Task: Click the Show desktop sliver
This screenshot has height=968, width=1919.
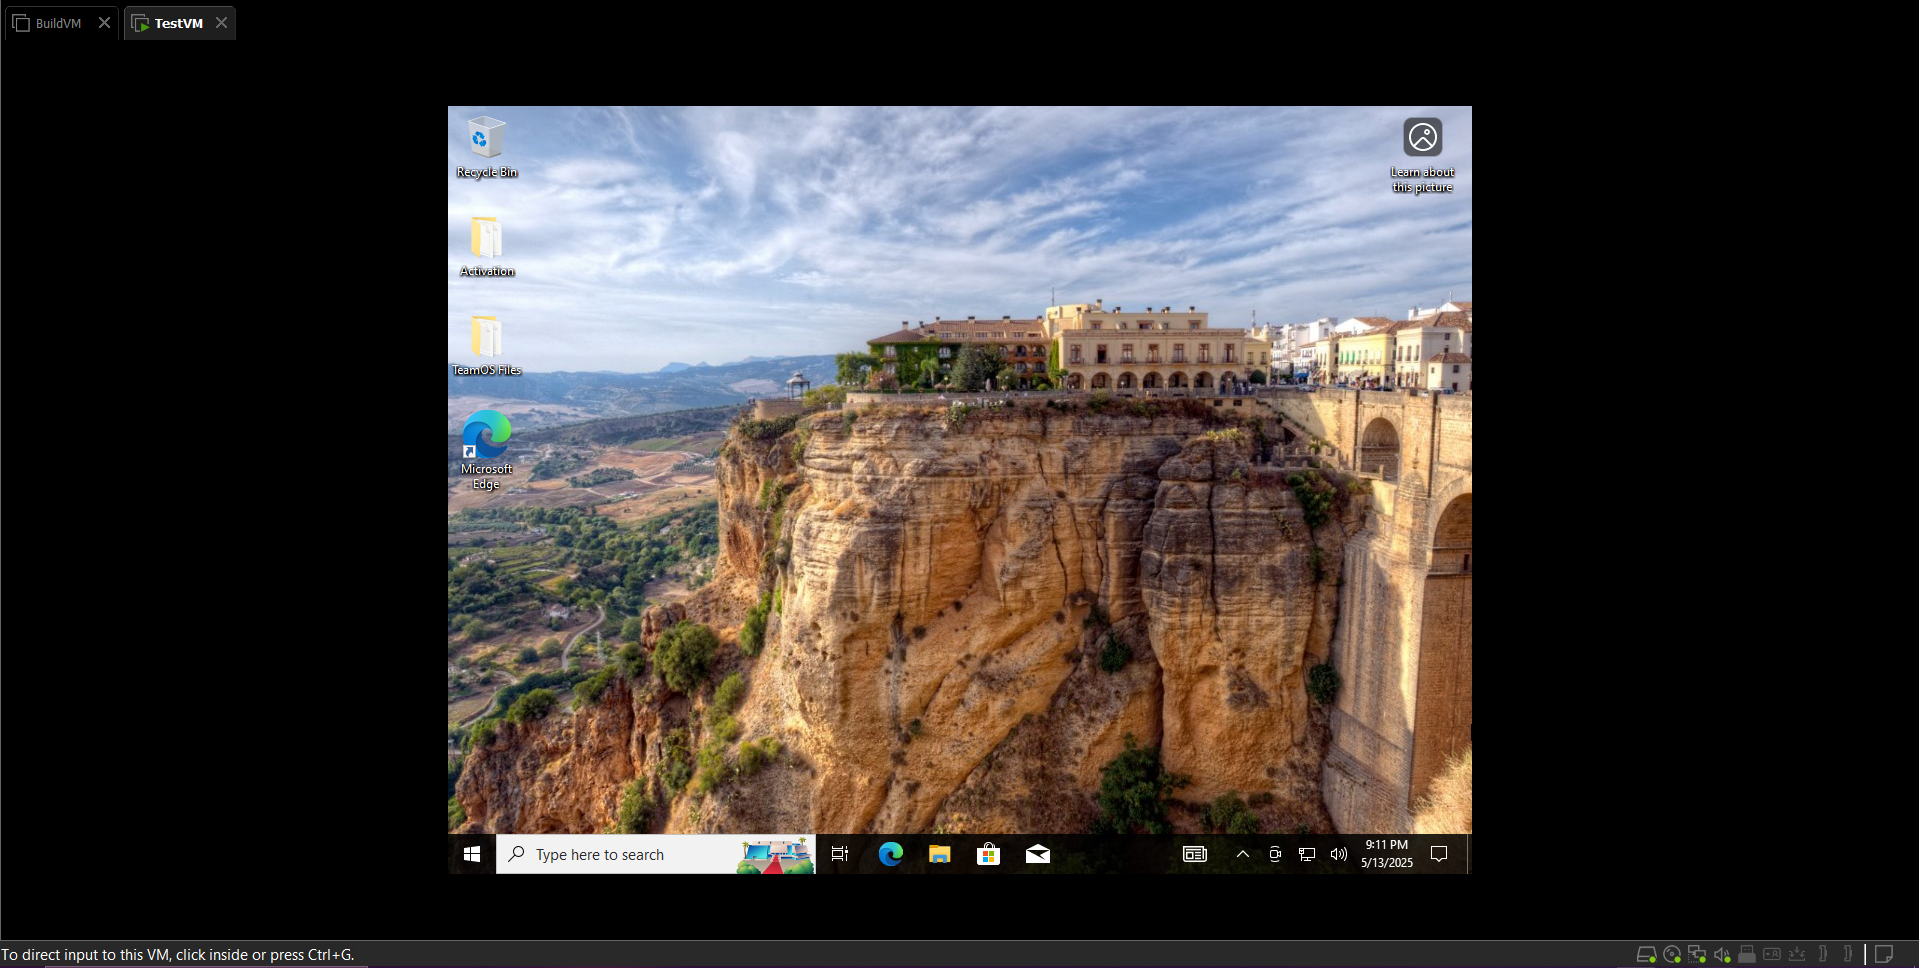Action: (1468, 854)
